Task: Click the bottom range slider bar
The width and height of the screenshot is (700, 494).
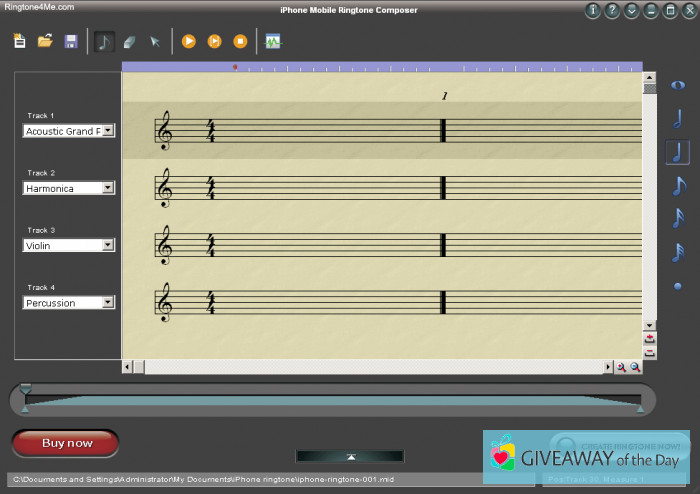Action: (332, 401)
